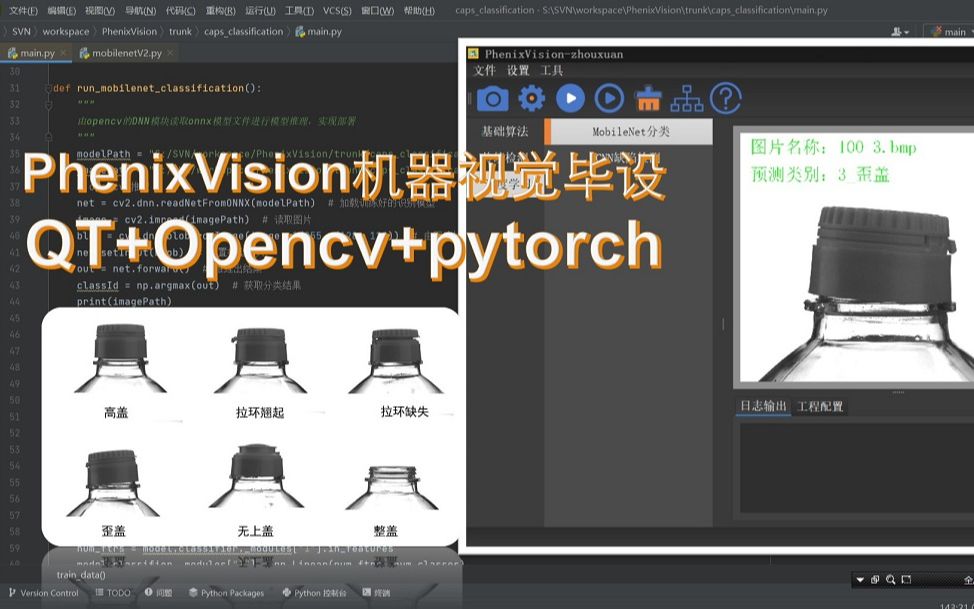Open the Python Packages tool window
This screenshot has width=974, height=609.
227,593
